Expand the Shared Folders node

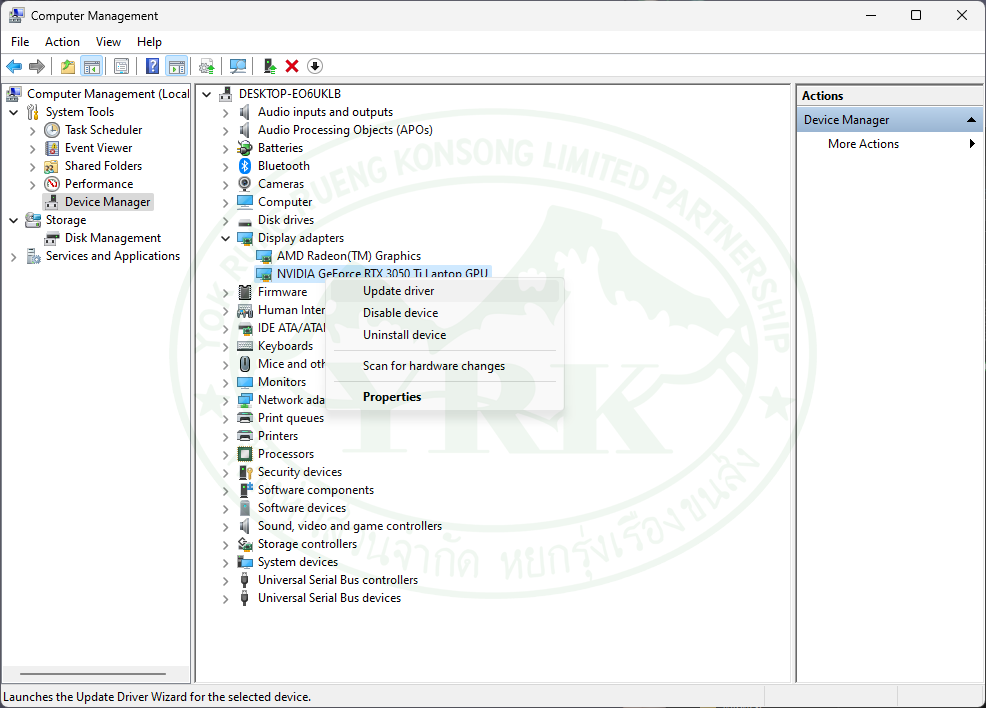click(x=33, y=167)
